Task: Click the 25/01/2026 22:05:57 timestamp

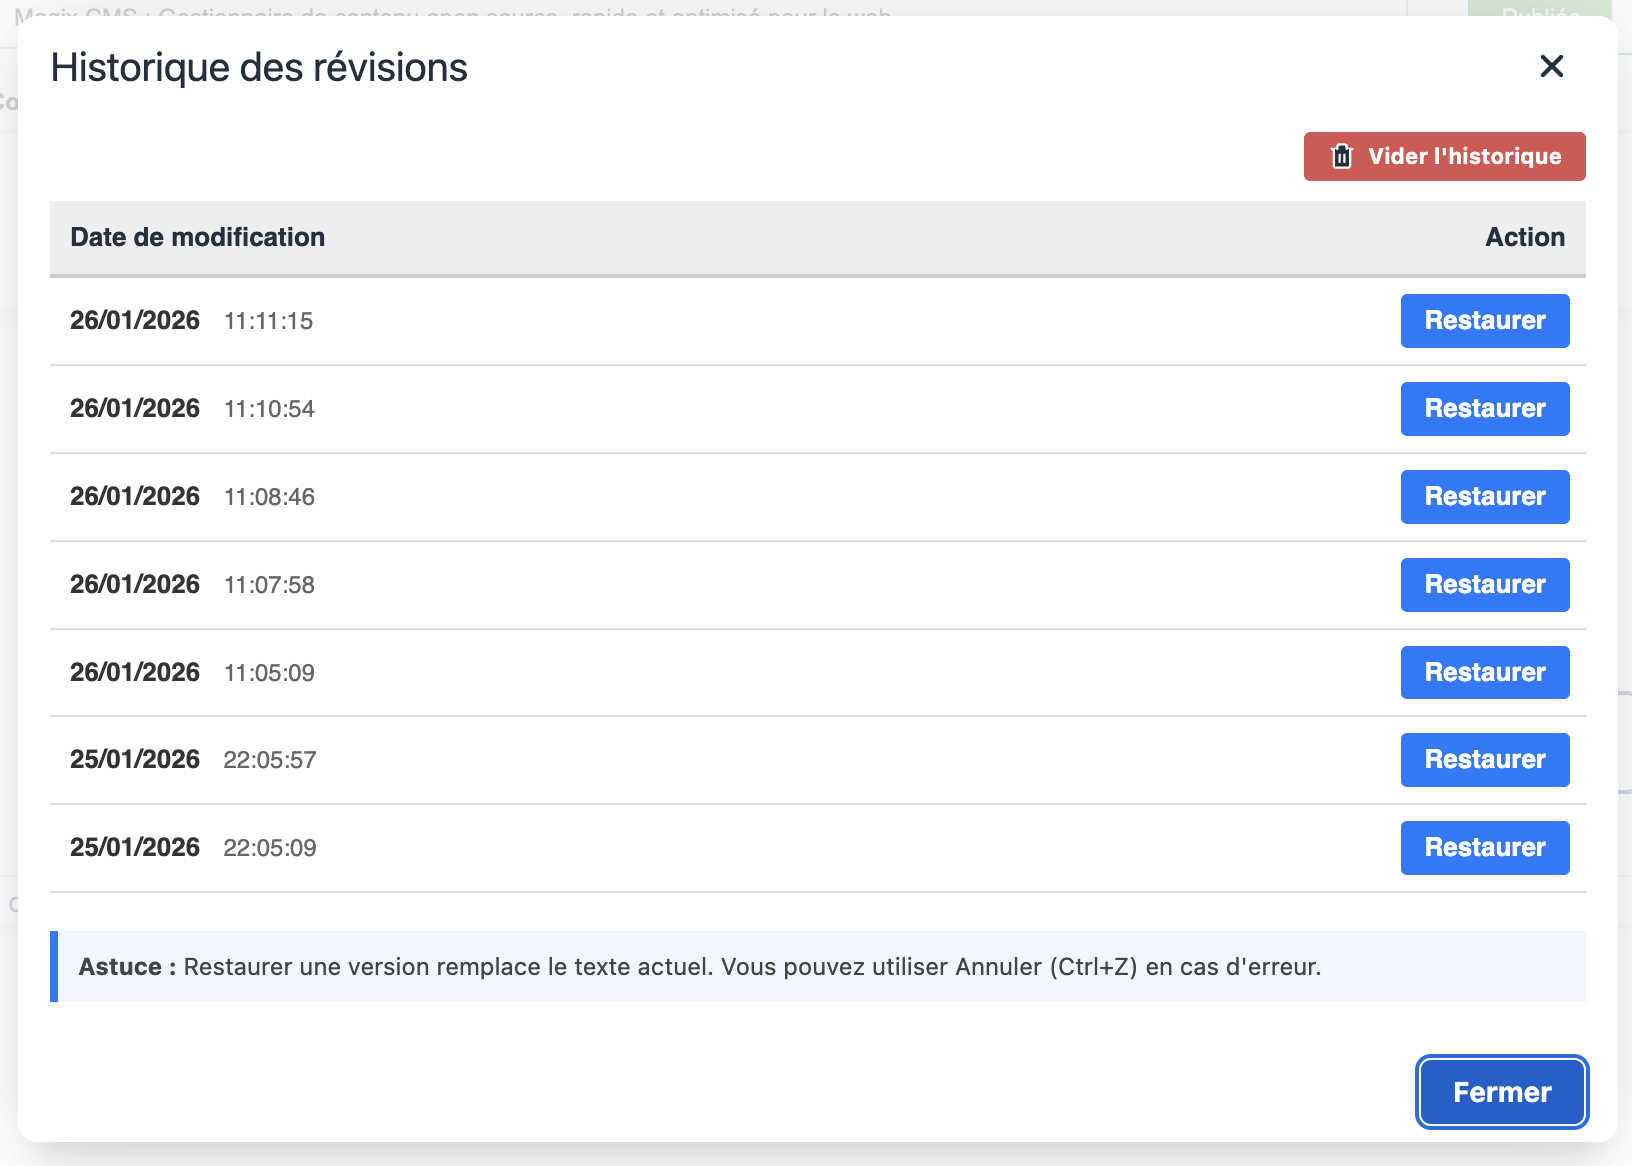Action: [270, 760]
